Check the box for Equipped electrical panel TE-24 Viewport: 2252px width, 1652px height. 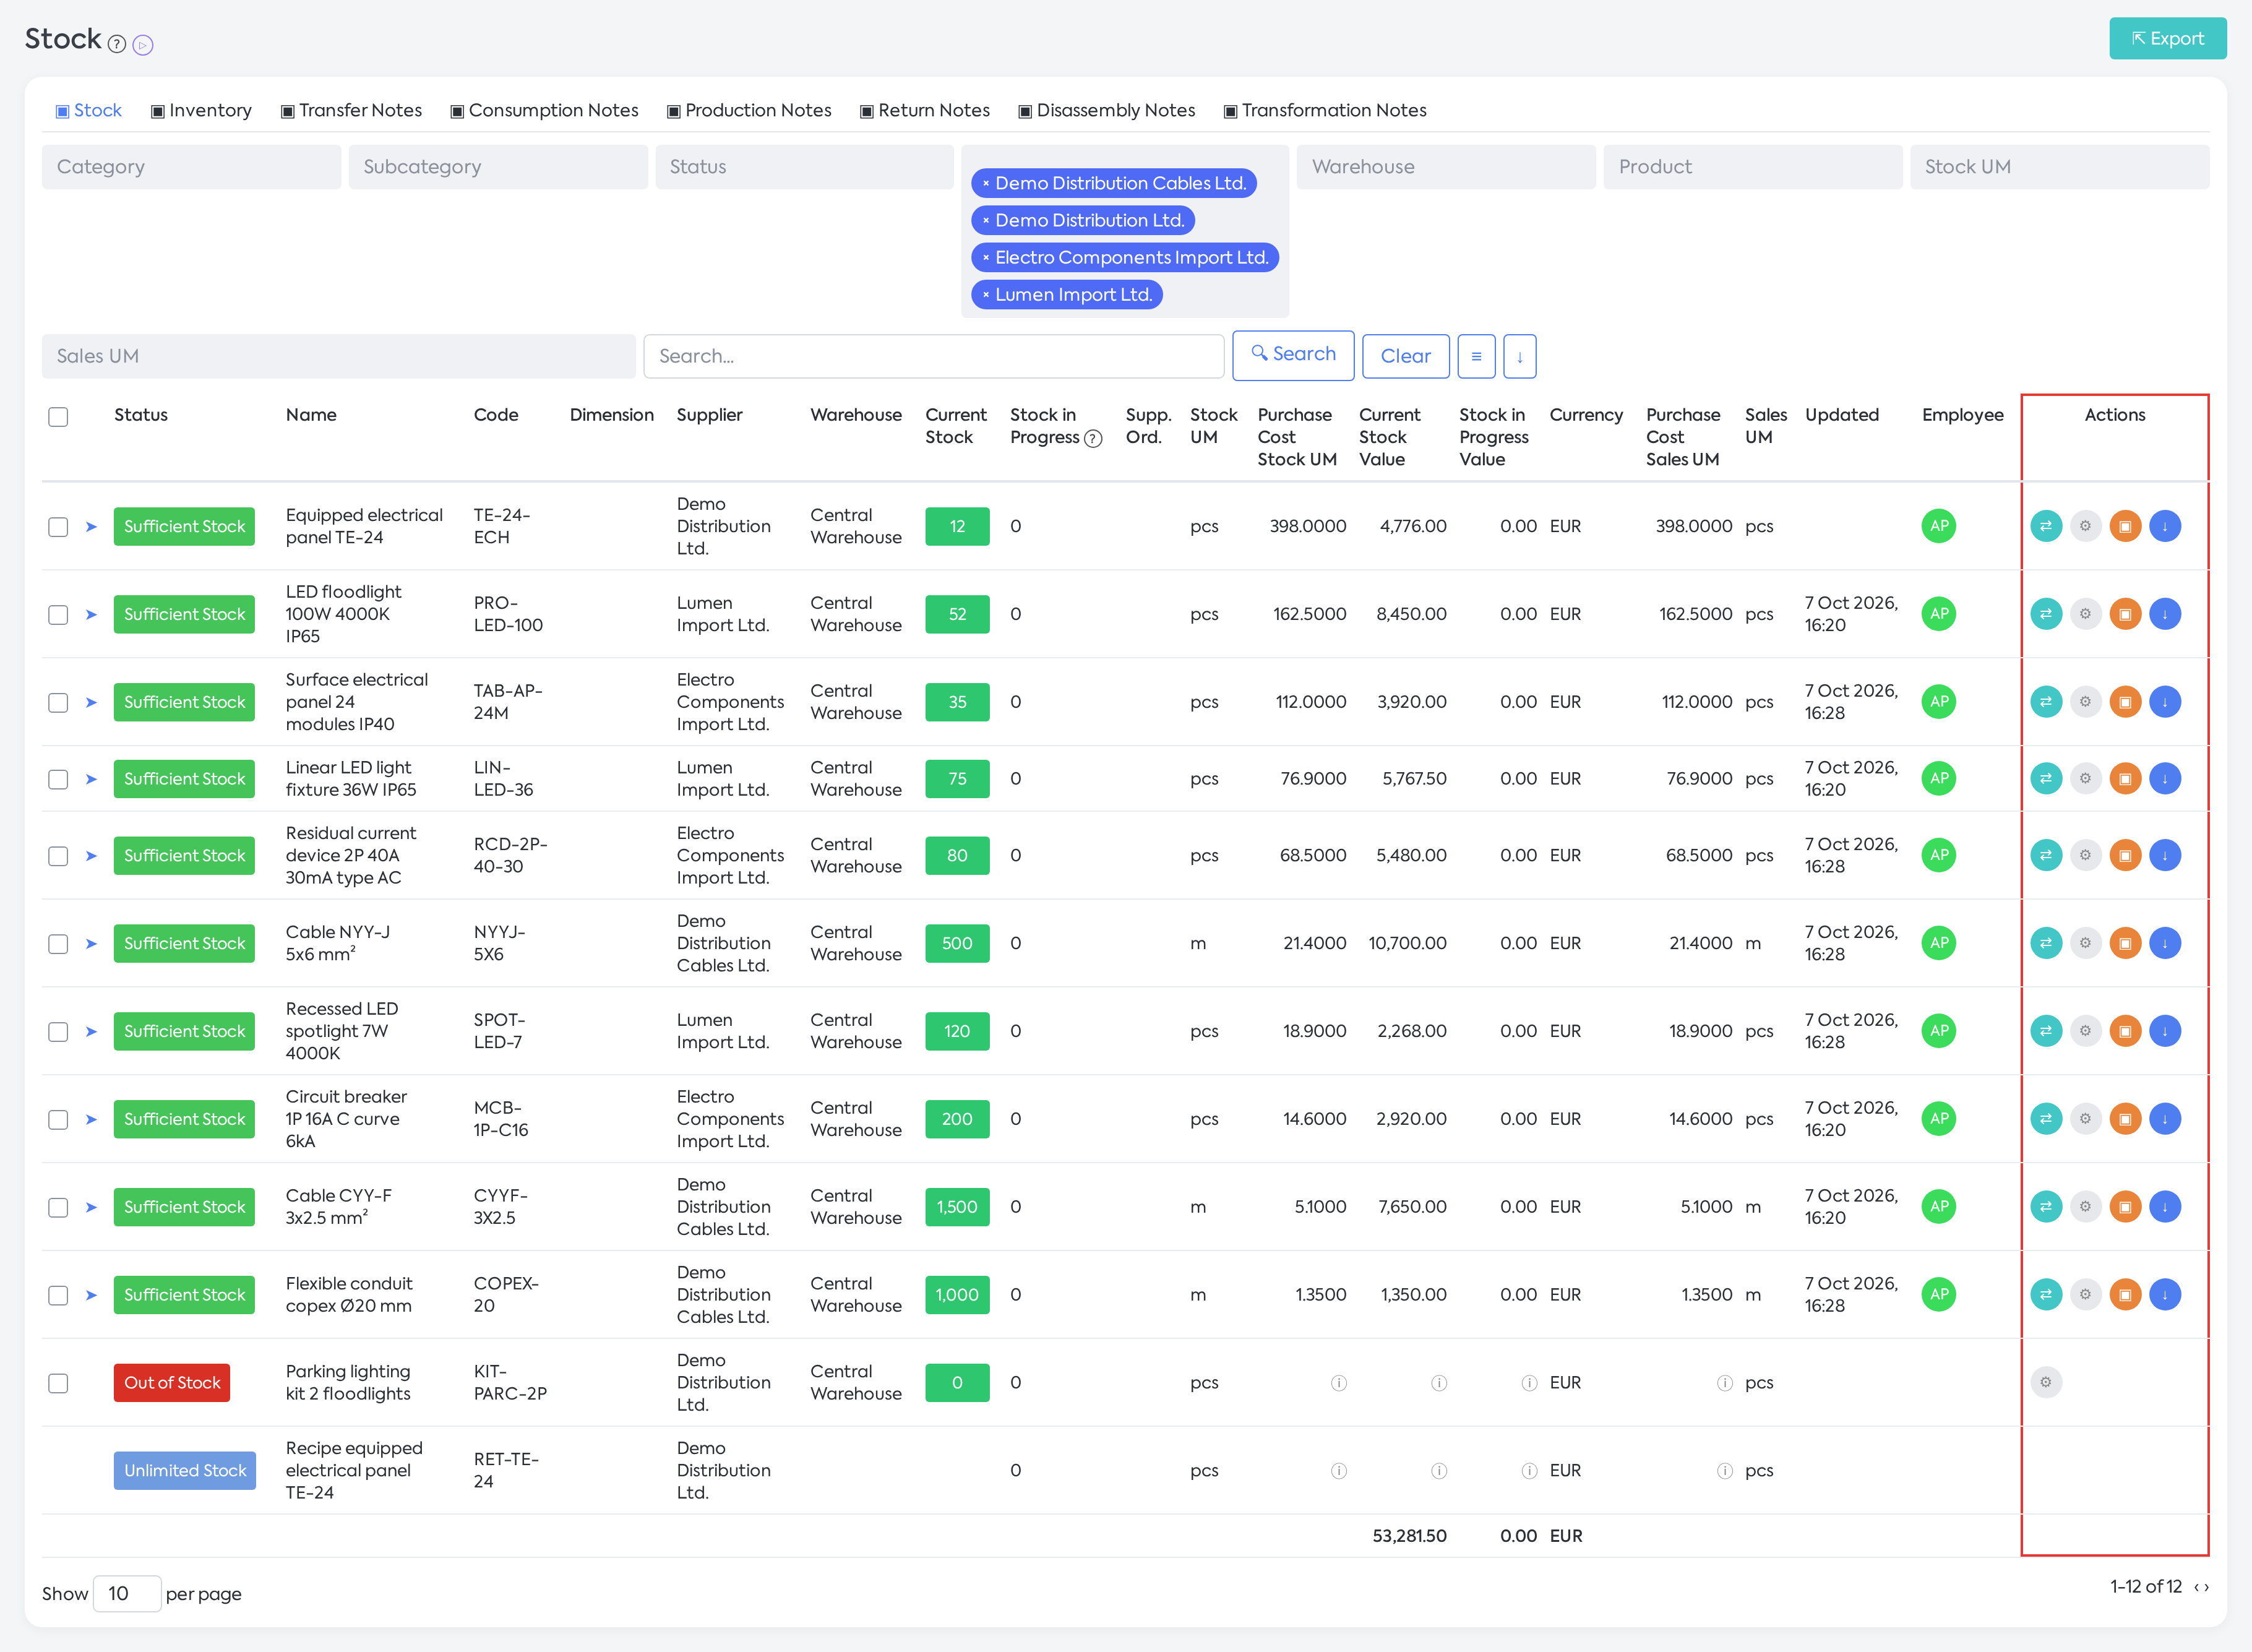58,527
